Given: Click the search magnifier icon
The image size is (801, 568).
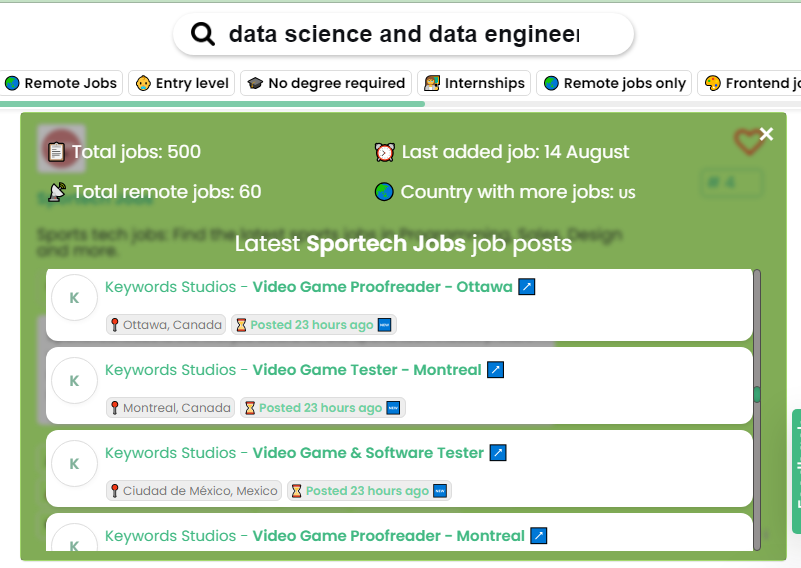Looking at the screenshot, I should pos(203,35).
